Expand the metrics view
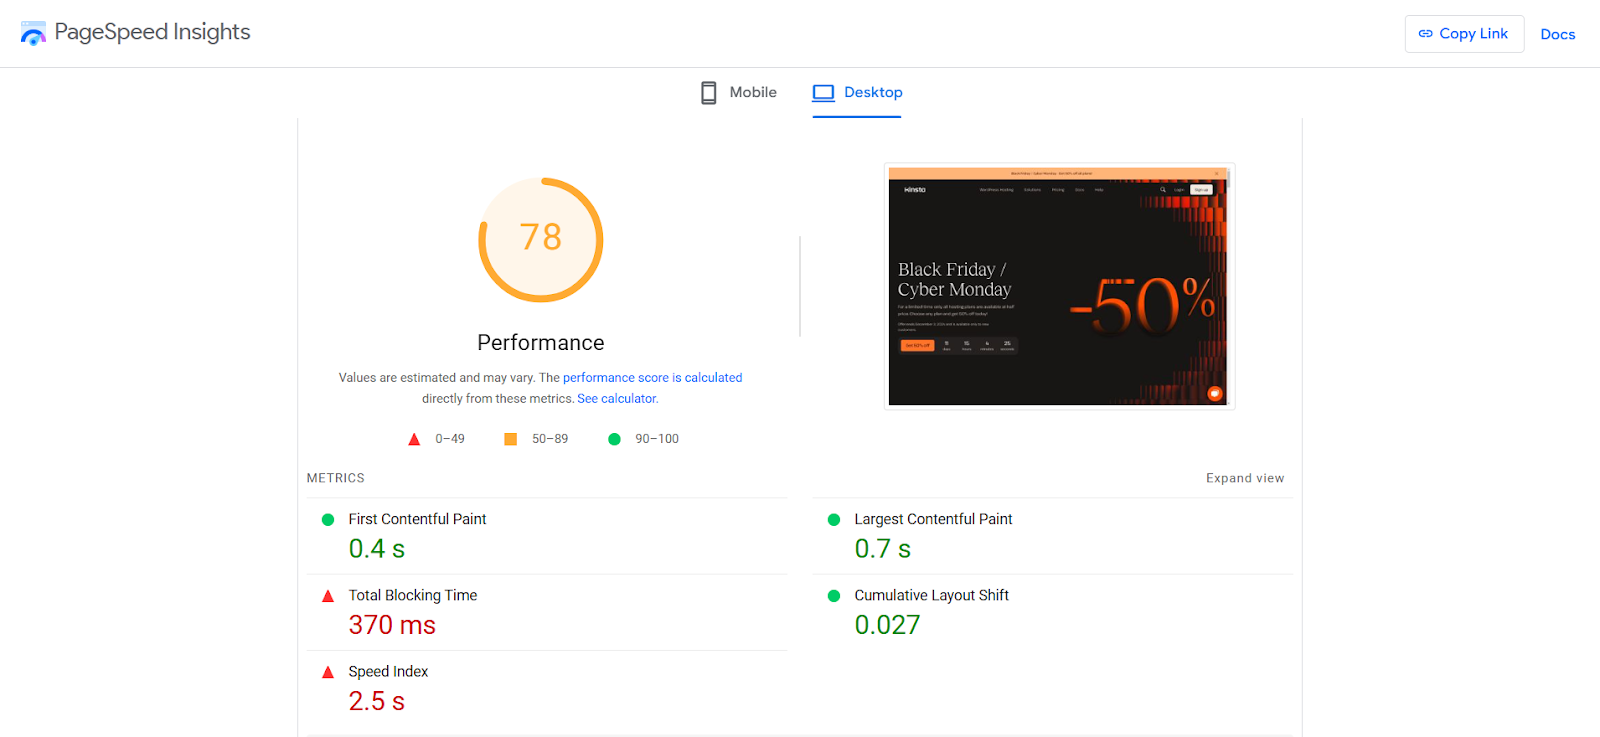This screenshot has width=1600, height=737. coord(1245,478)
